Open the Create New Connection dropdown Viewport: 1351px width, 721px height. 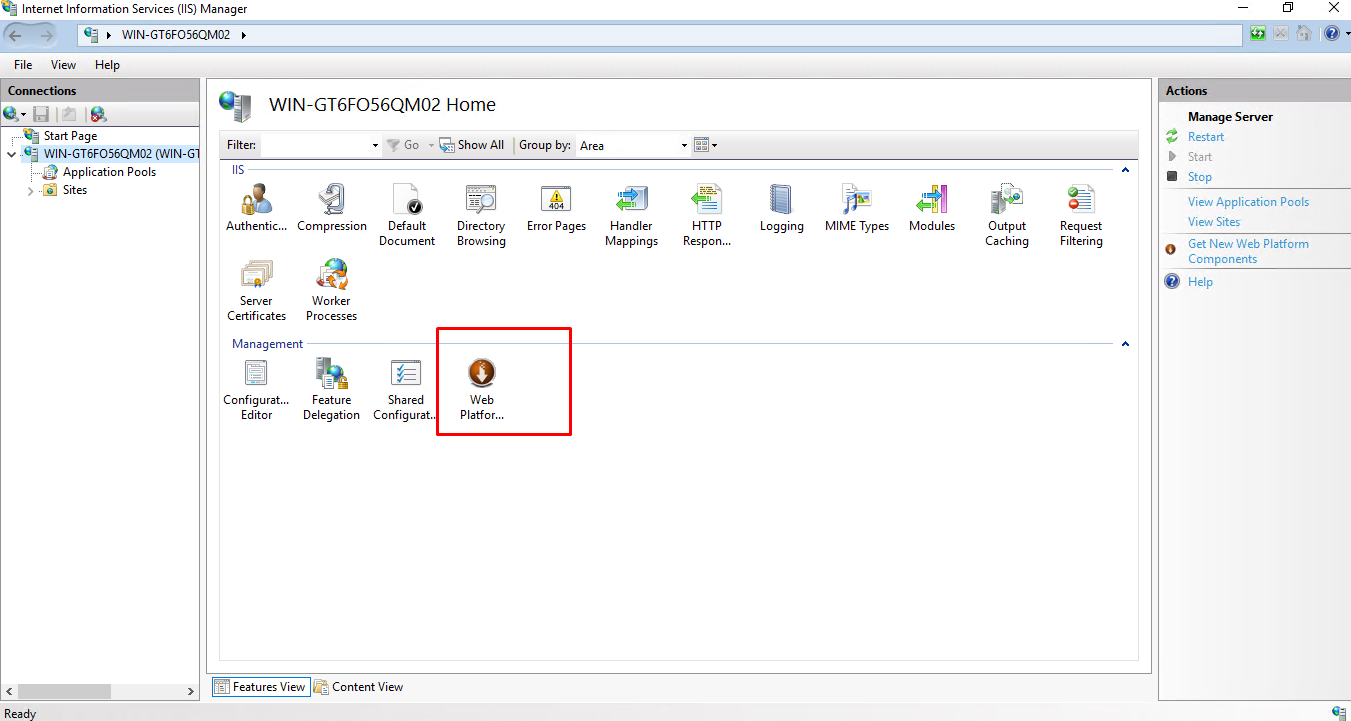tap(14, 115)
